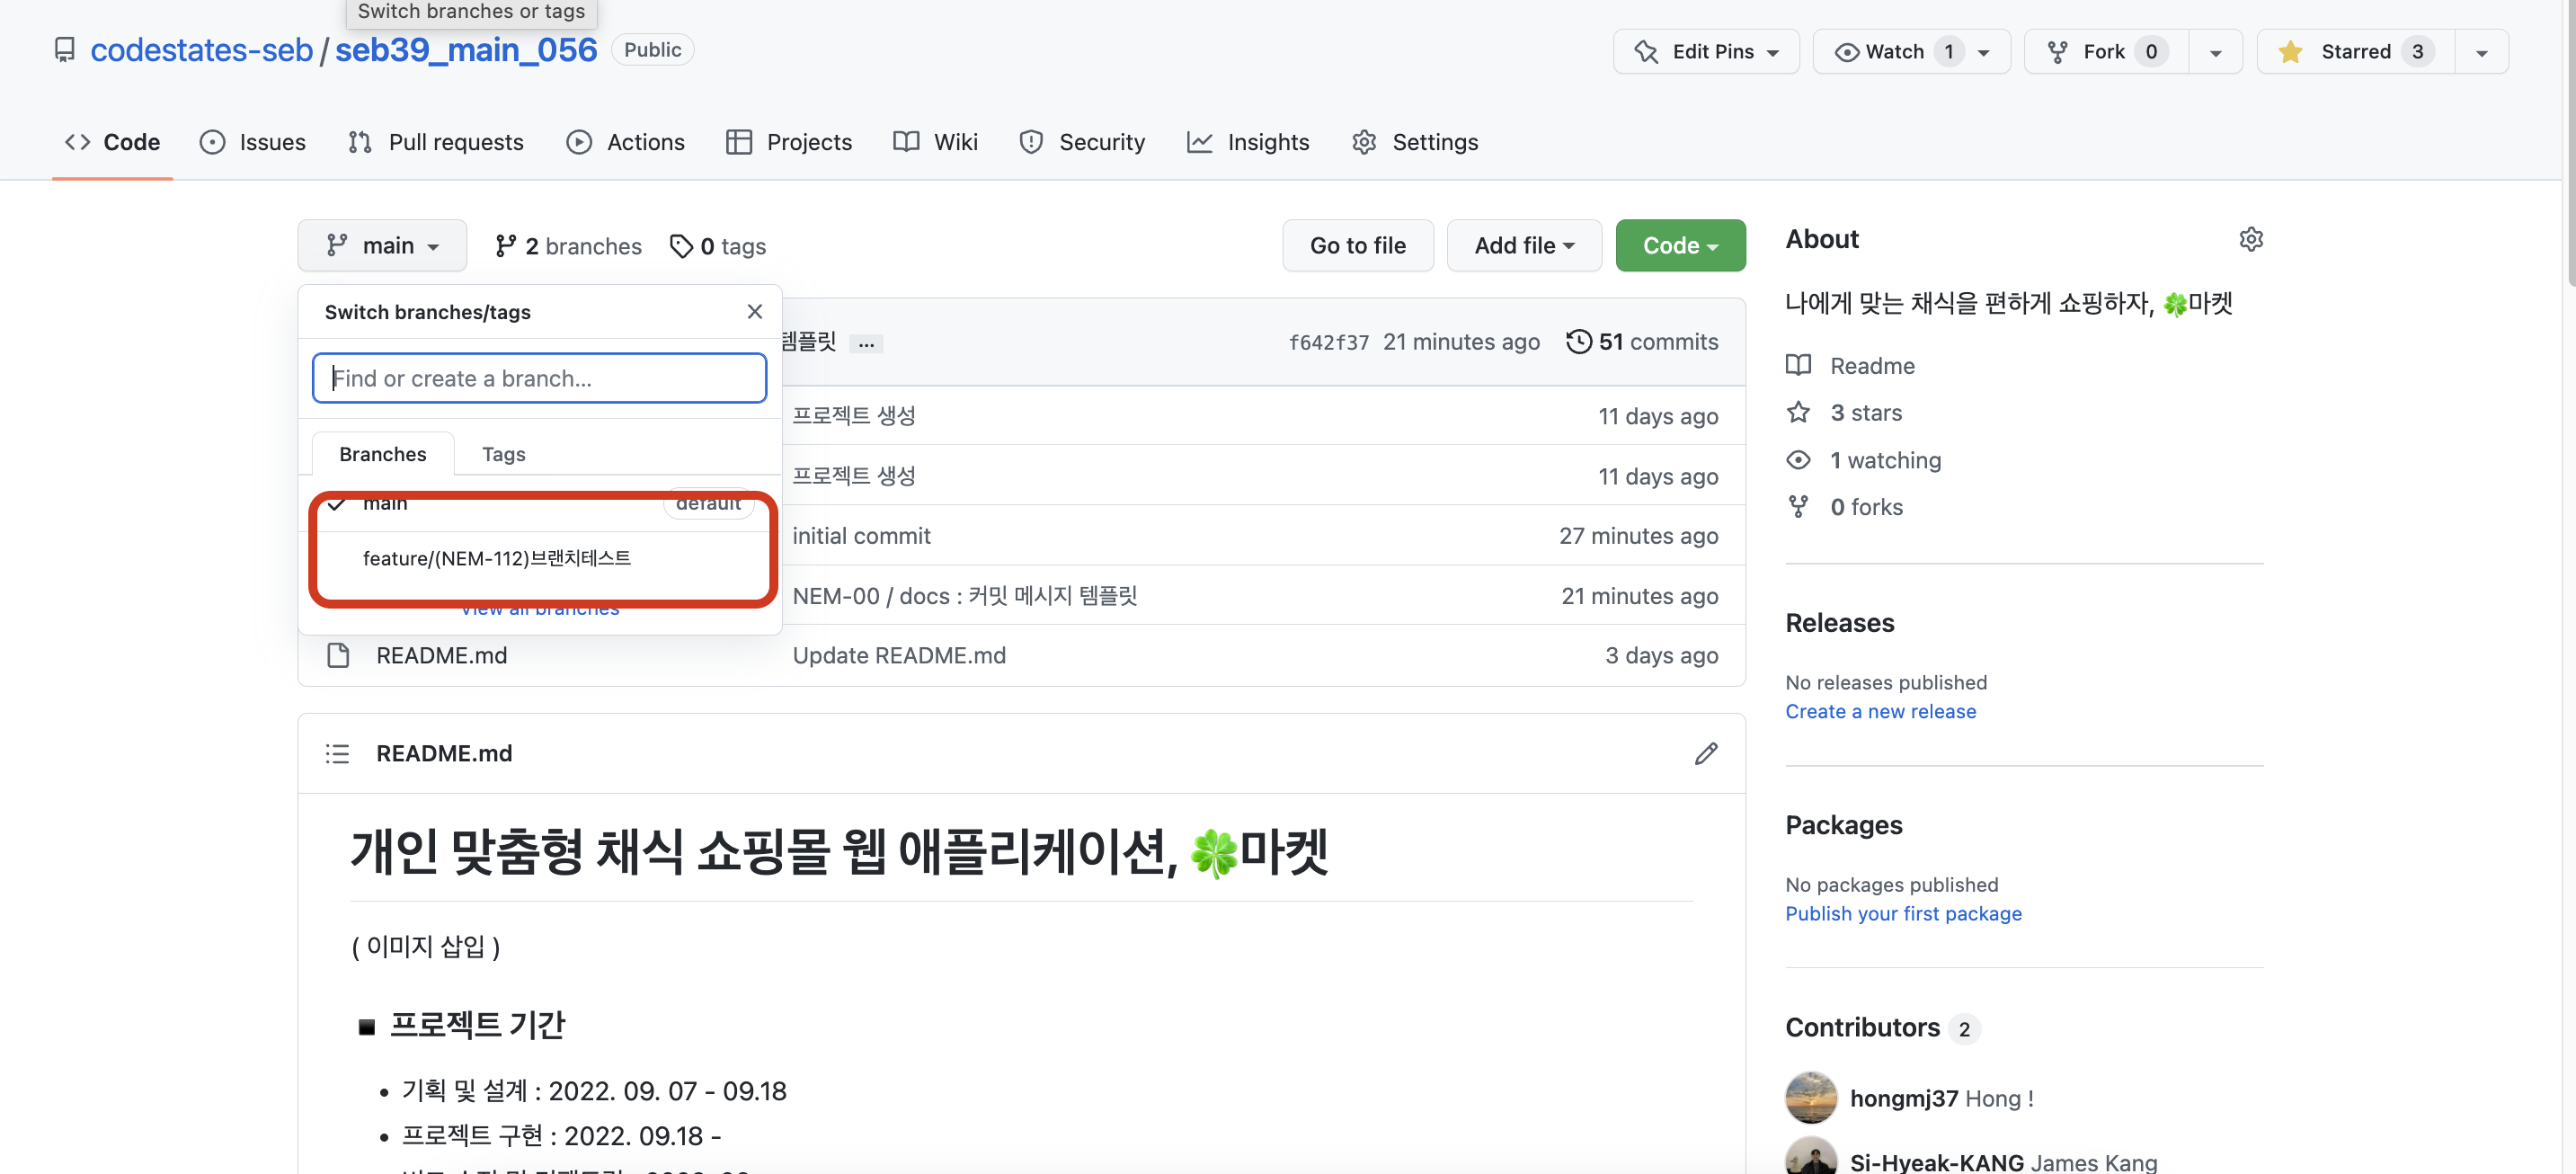
Task: Click Go to file button
Action: [x=1357, y=246]
